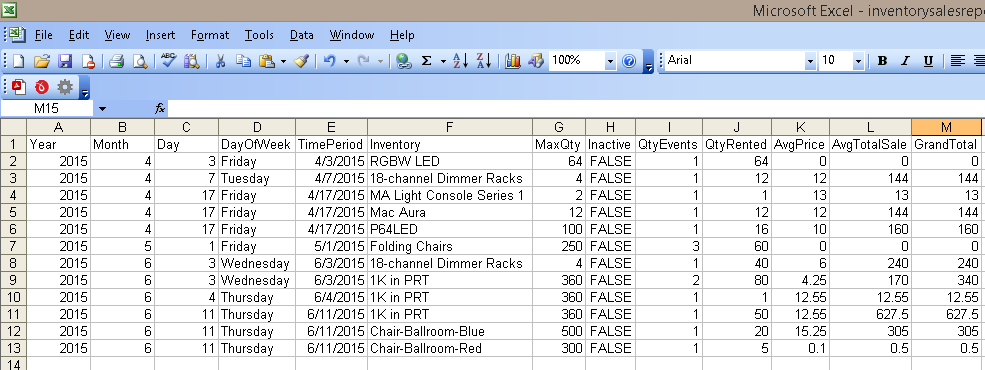Open the Help menu

pos(402,35)
